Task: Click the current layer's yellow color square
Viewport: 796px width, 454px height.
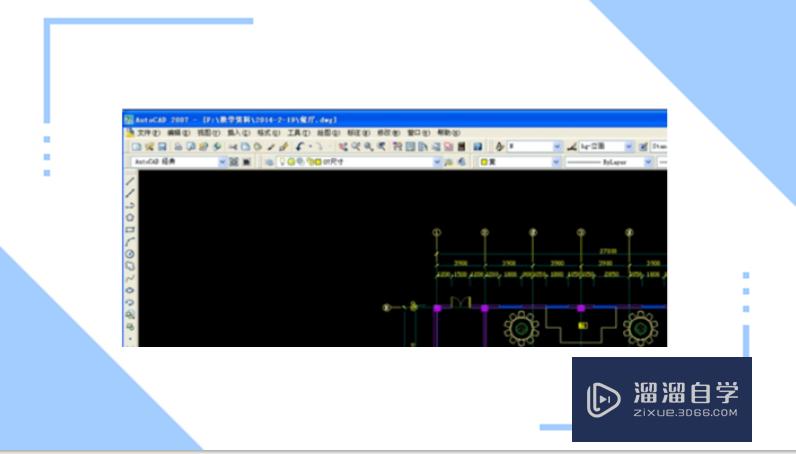Action: [x=318, y=162]
